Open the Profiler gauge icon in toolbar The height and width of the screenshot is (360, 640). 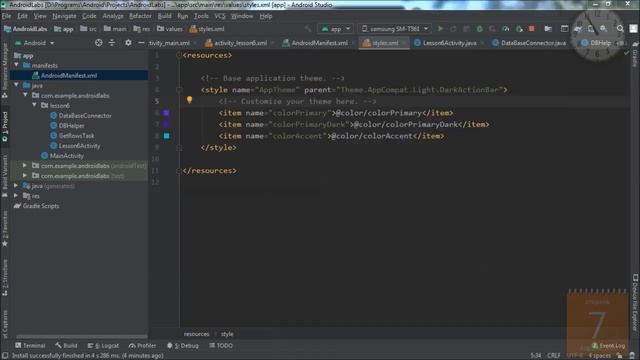pos(506,29)
